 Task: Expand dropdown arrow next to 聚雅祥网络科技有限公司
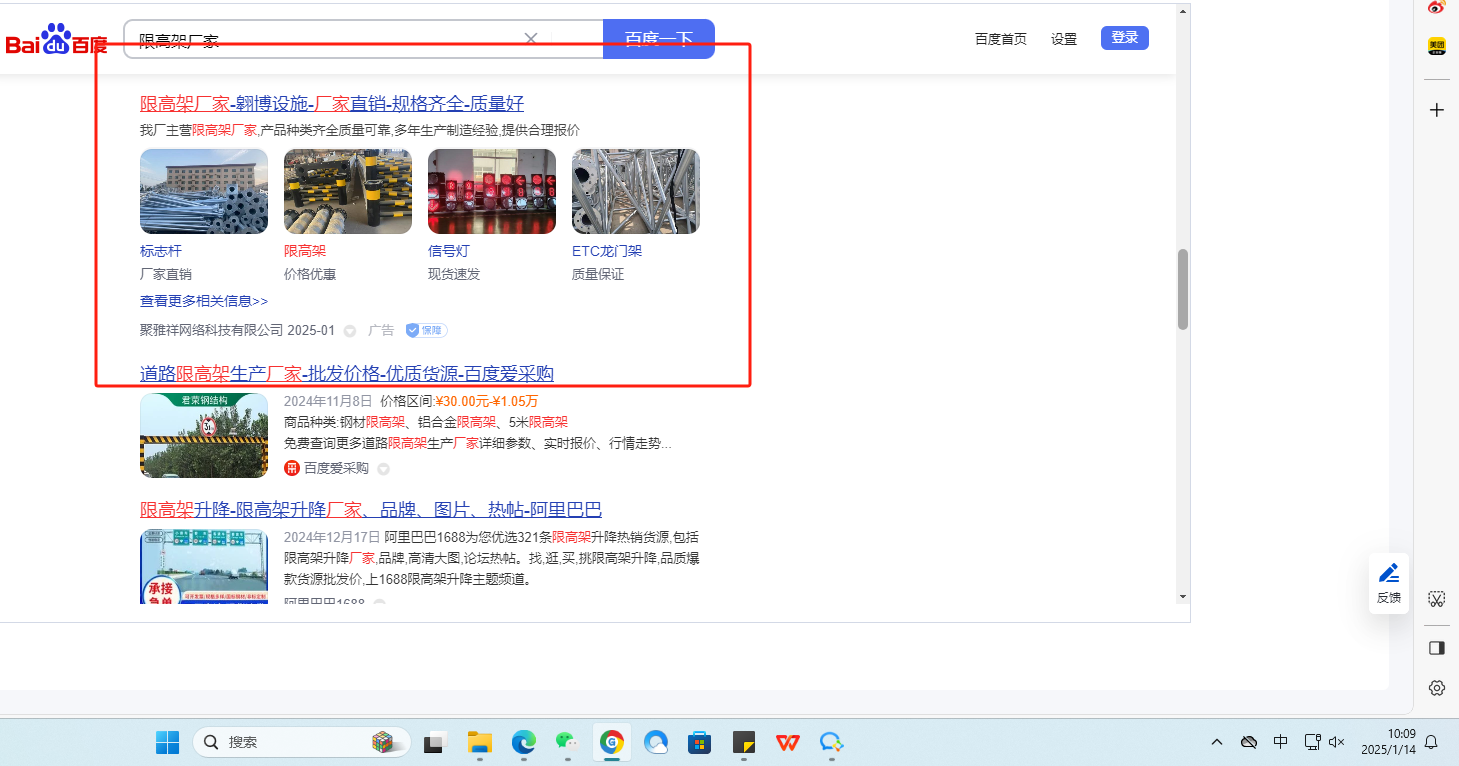click(x=350, y=331)
